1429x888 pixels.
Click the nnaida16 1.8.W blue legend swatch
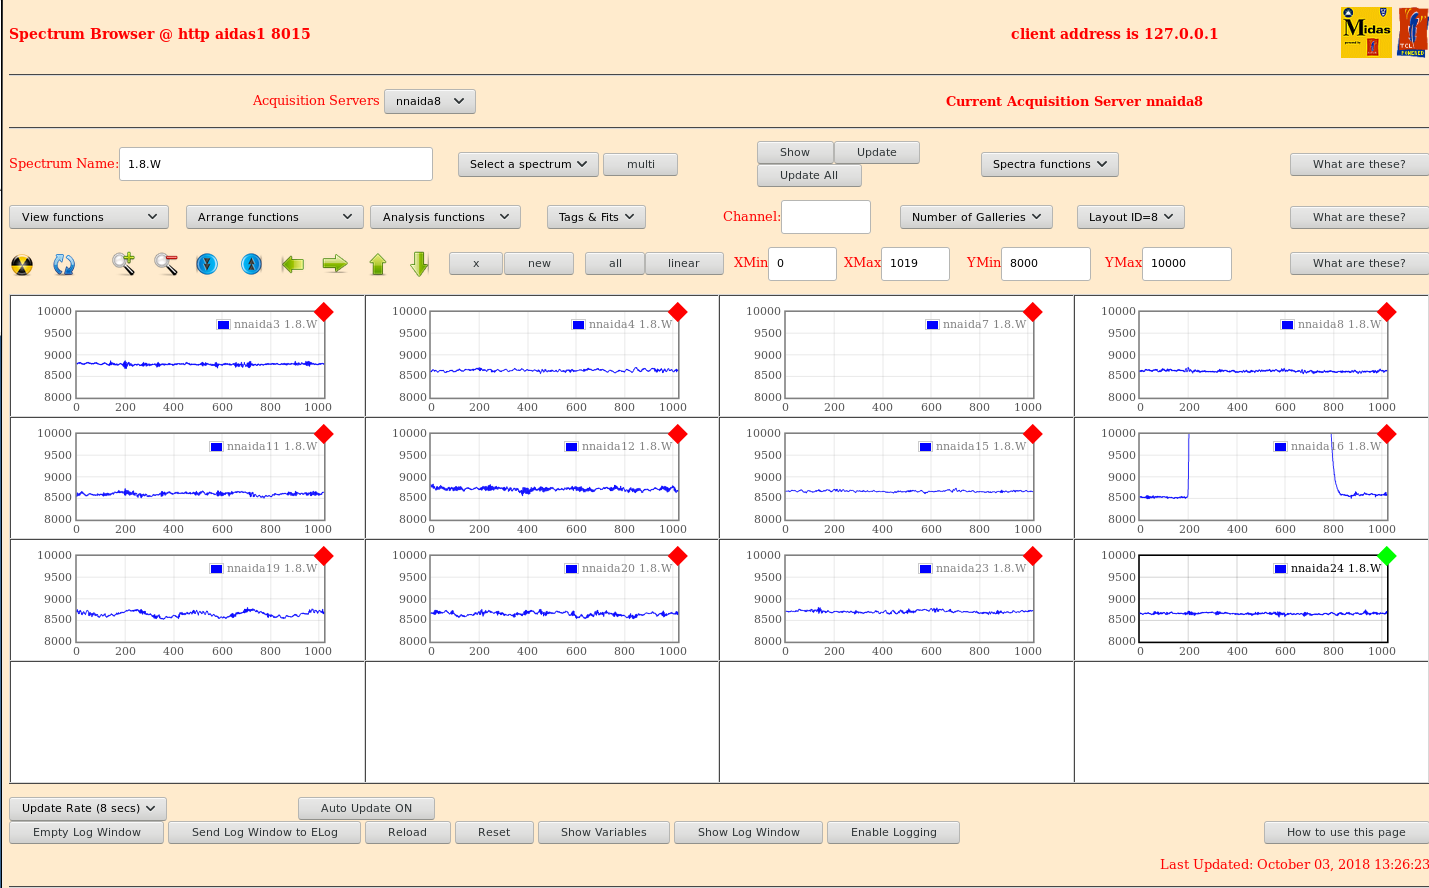tap(1280, 447)
